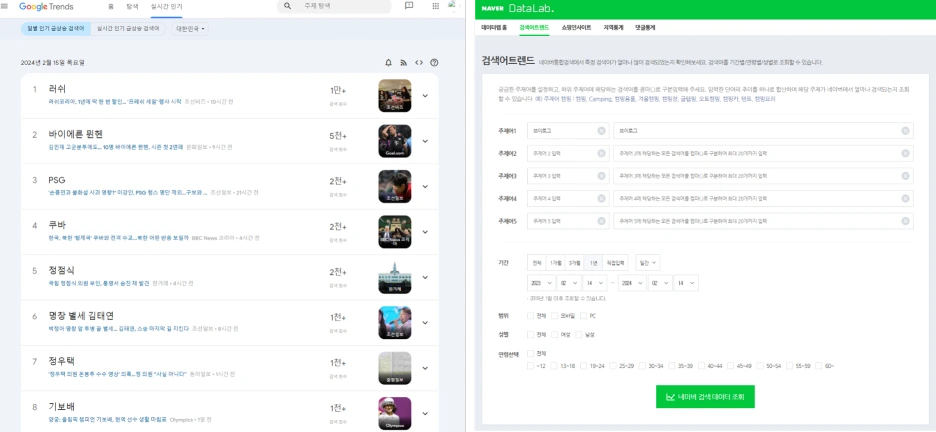936x432 pixels.
Task: Open the 지역통계 tab
Action: tap(614, 27)
